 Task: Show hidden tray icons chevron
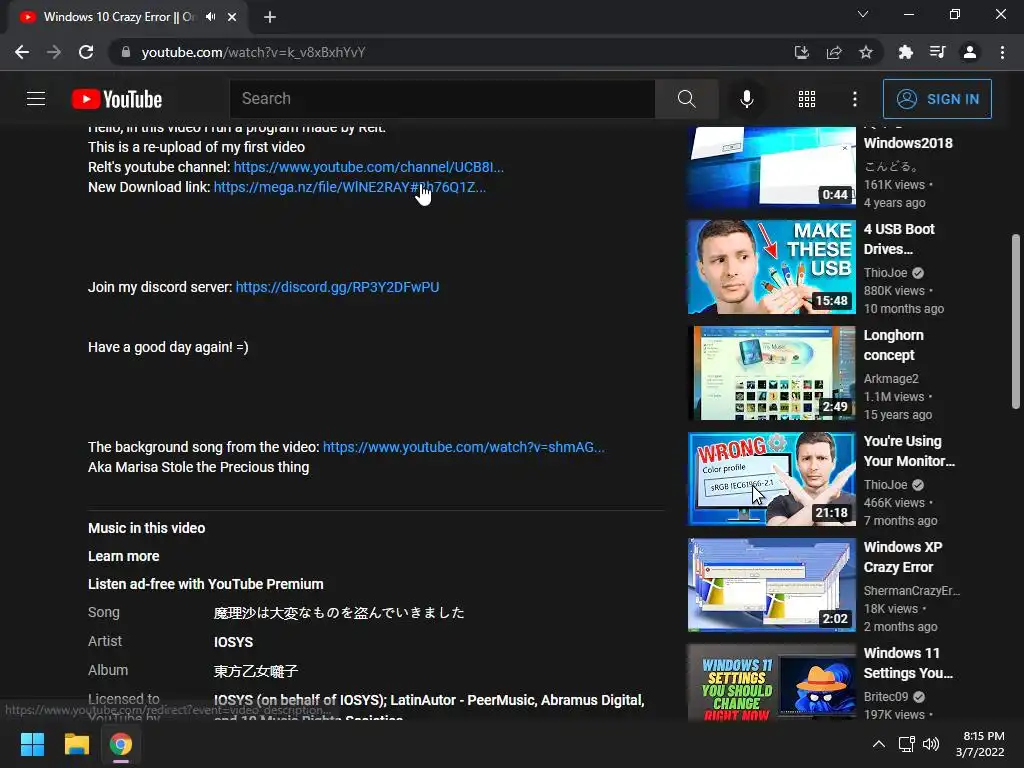879,744
